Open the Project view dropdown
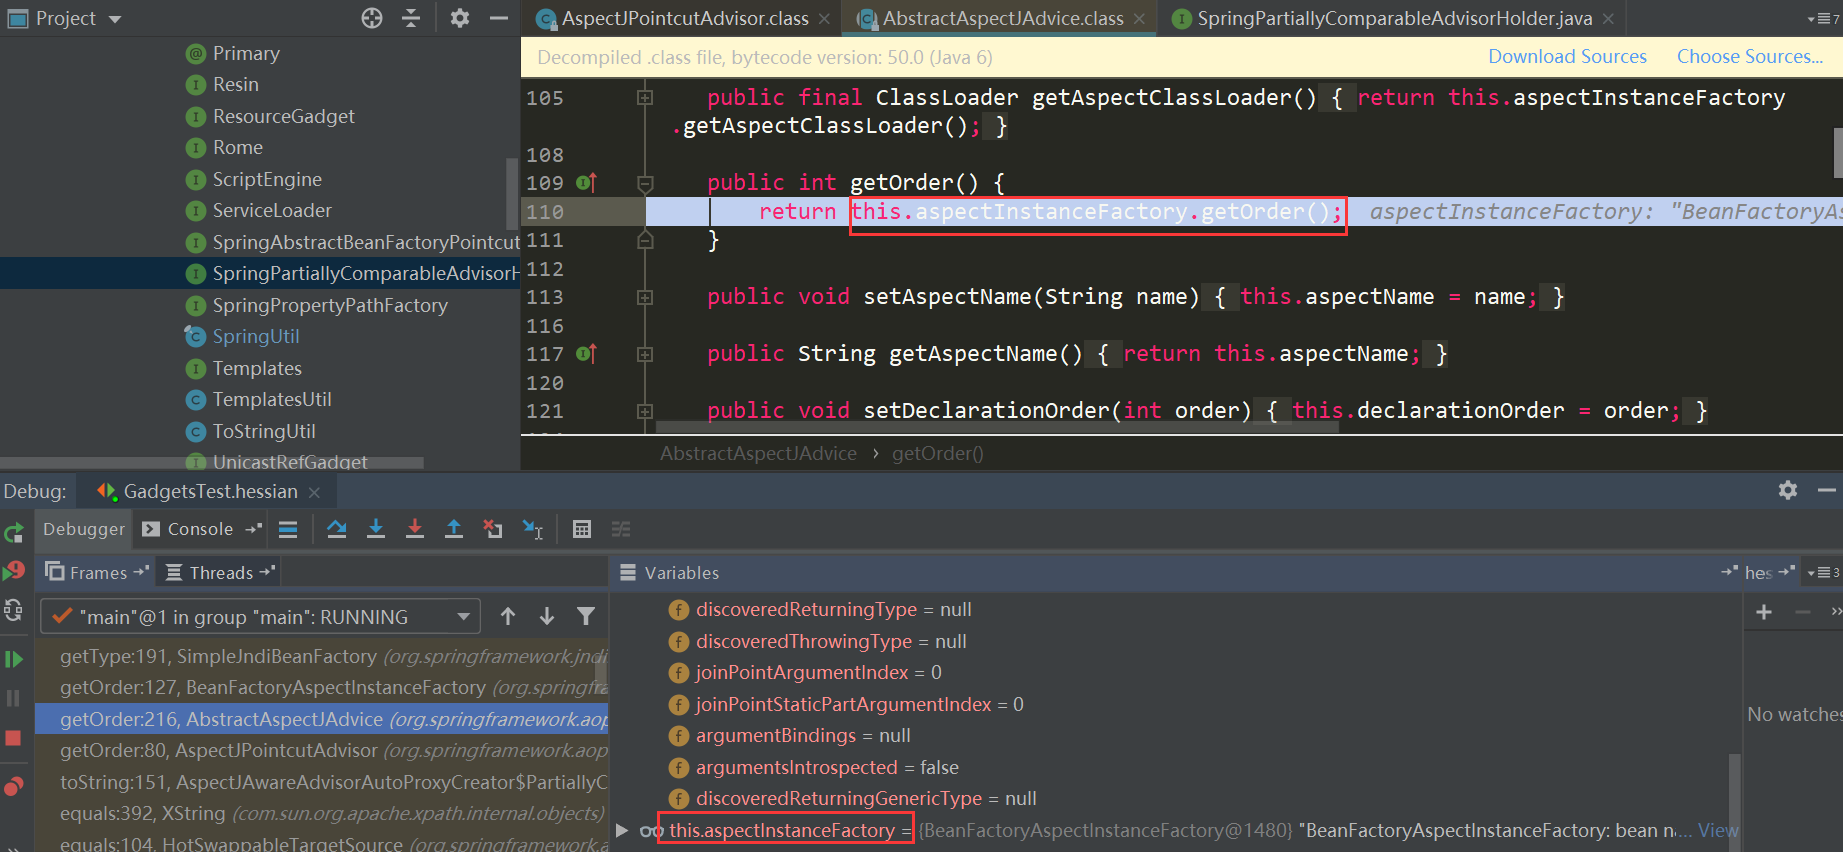The image size is (1843, 852). point(115,19)
